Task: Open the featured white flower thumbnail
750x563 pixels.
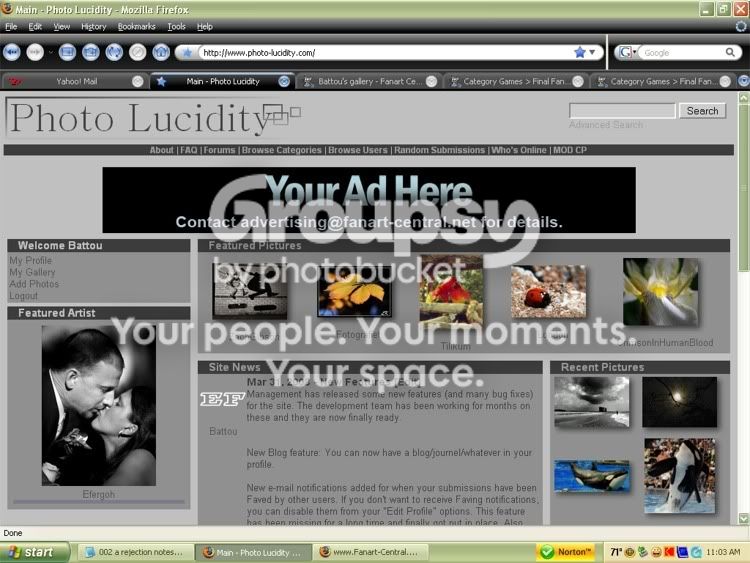Action: (x=661, y=292)
